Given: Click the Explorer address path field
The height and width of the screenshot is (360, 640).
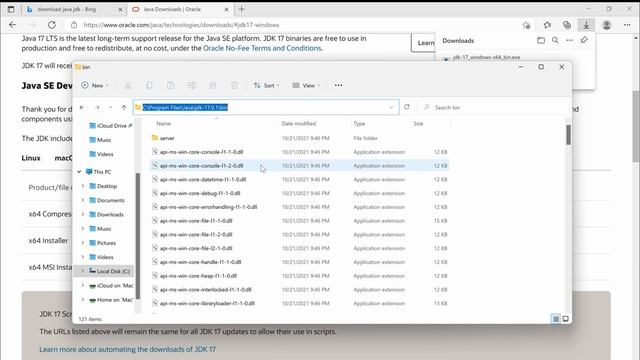Looking at the screenshot, I should click(x=266, y=107).
